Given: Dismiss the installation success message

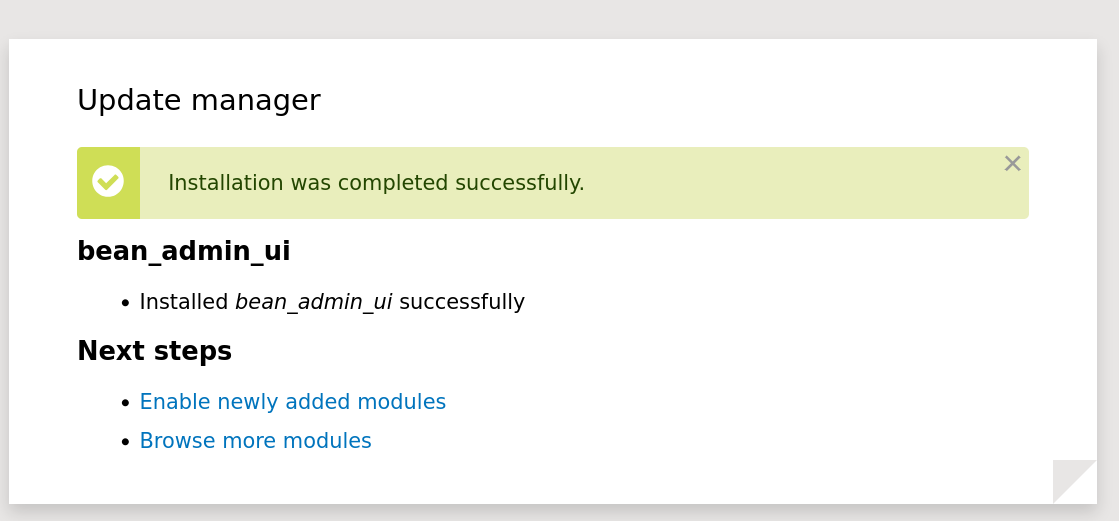Looking at the screenshot, I should [x=1012, y=163].
